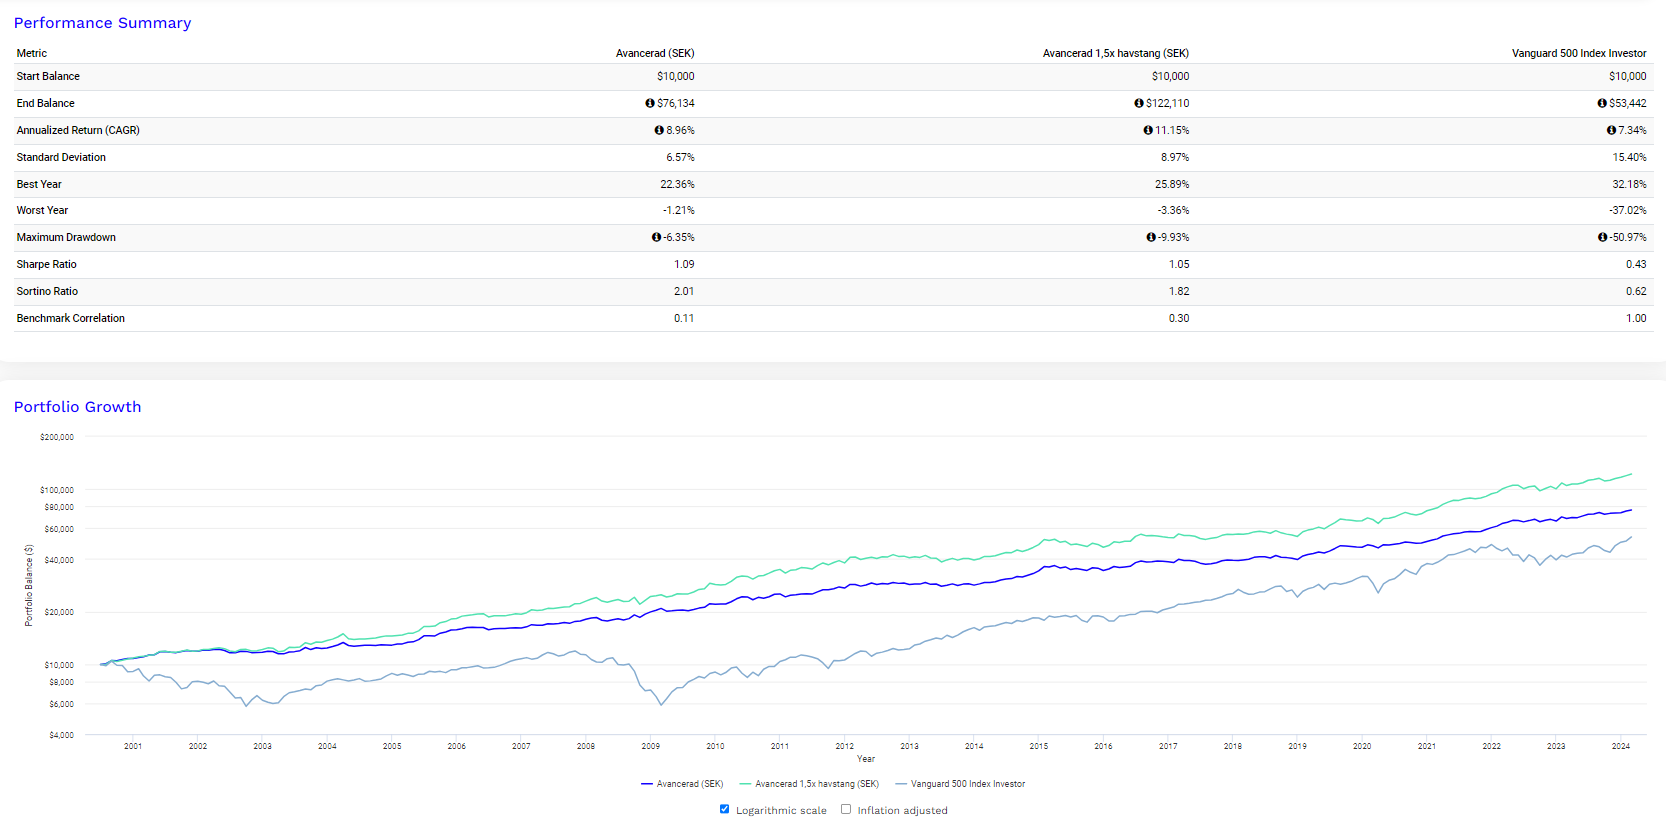1666x824 pixels.
Task: Click the Vanguard 500 Index Investor column header
Action: (1579, 53)
